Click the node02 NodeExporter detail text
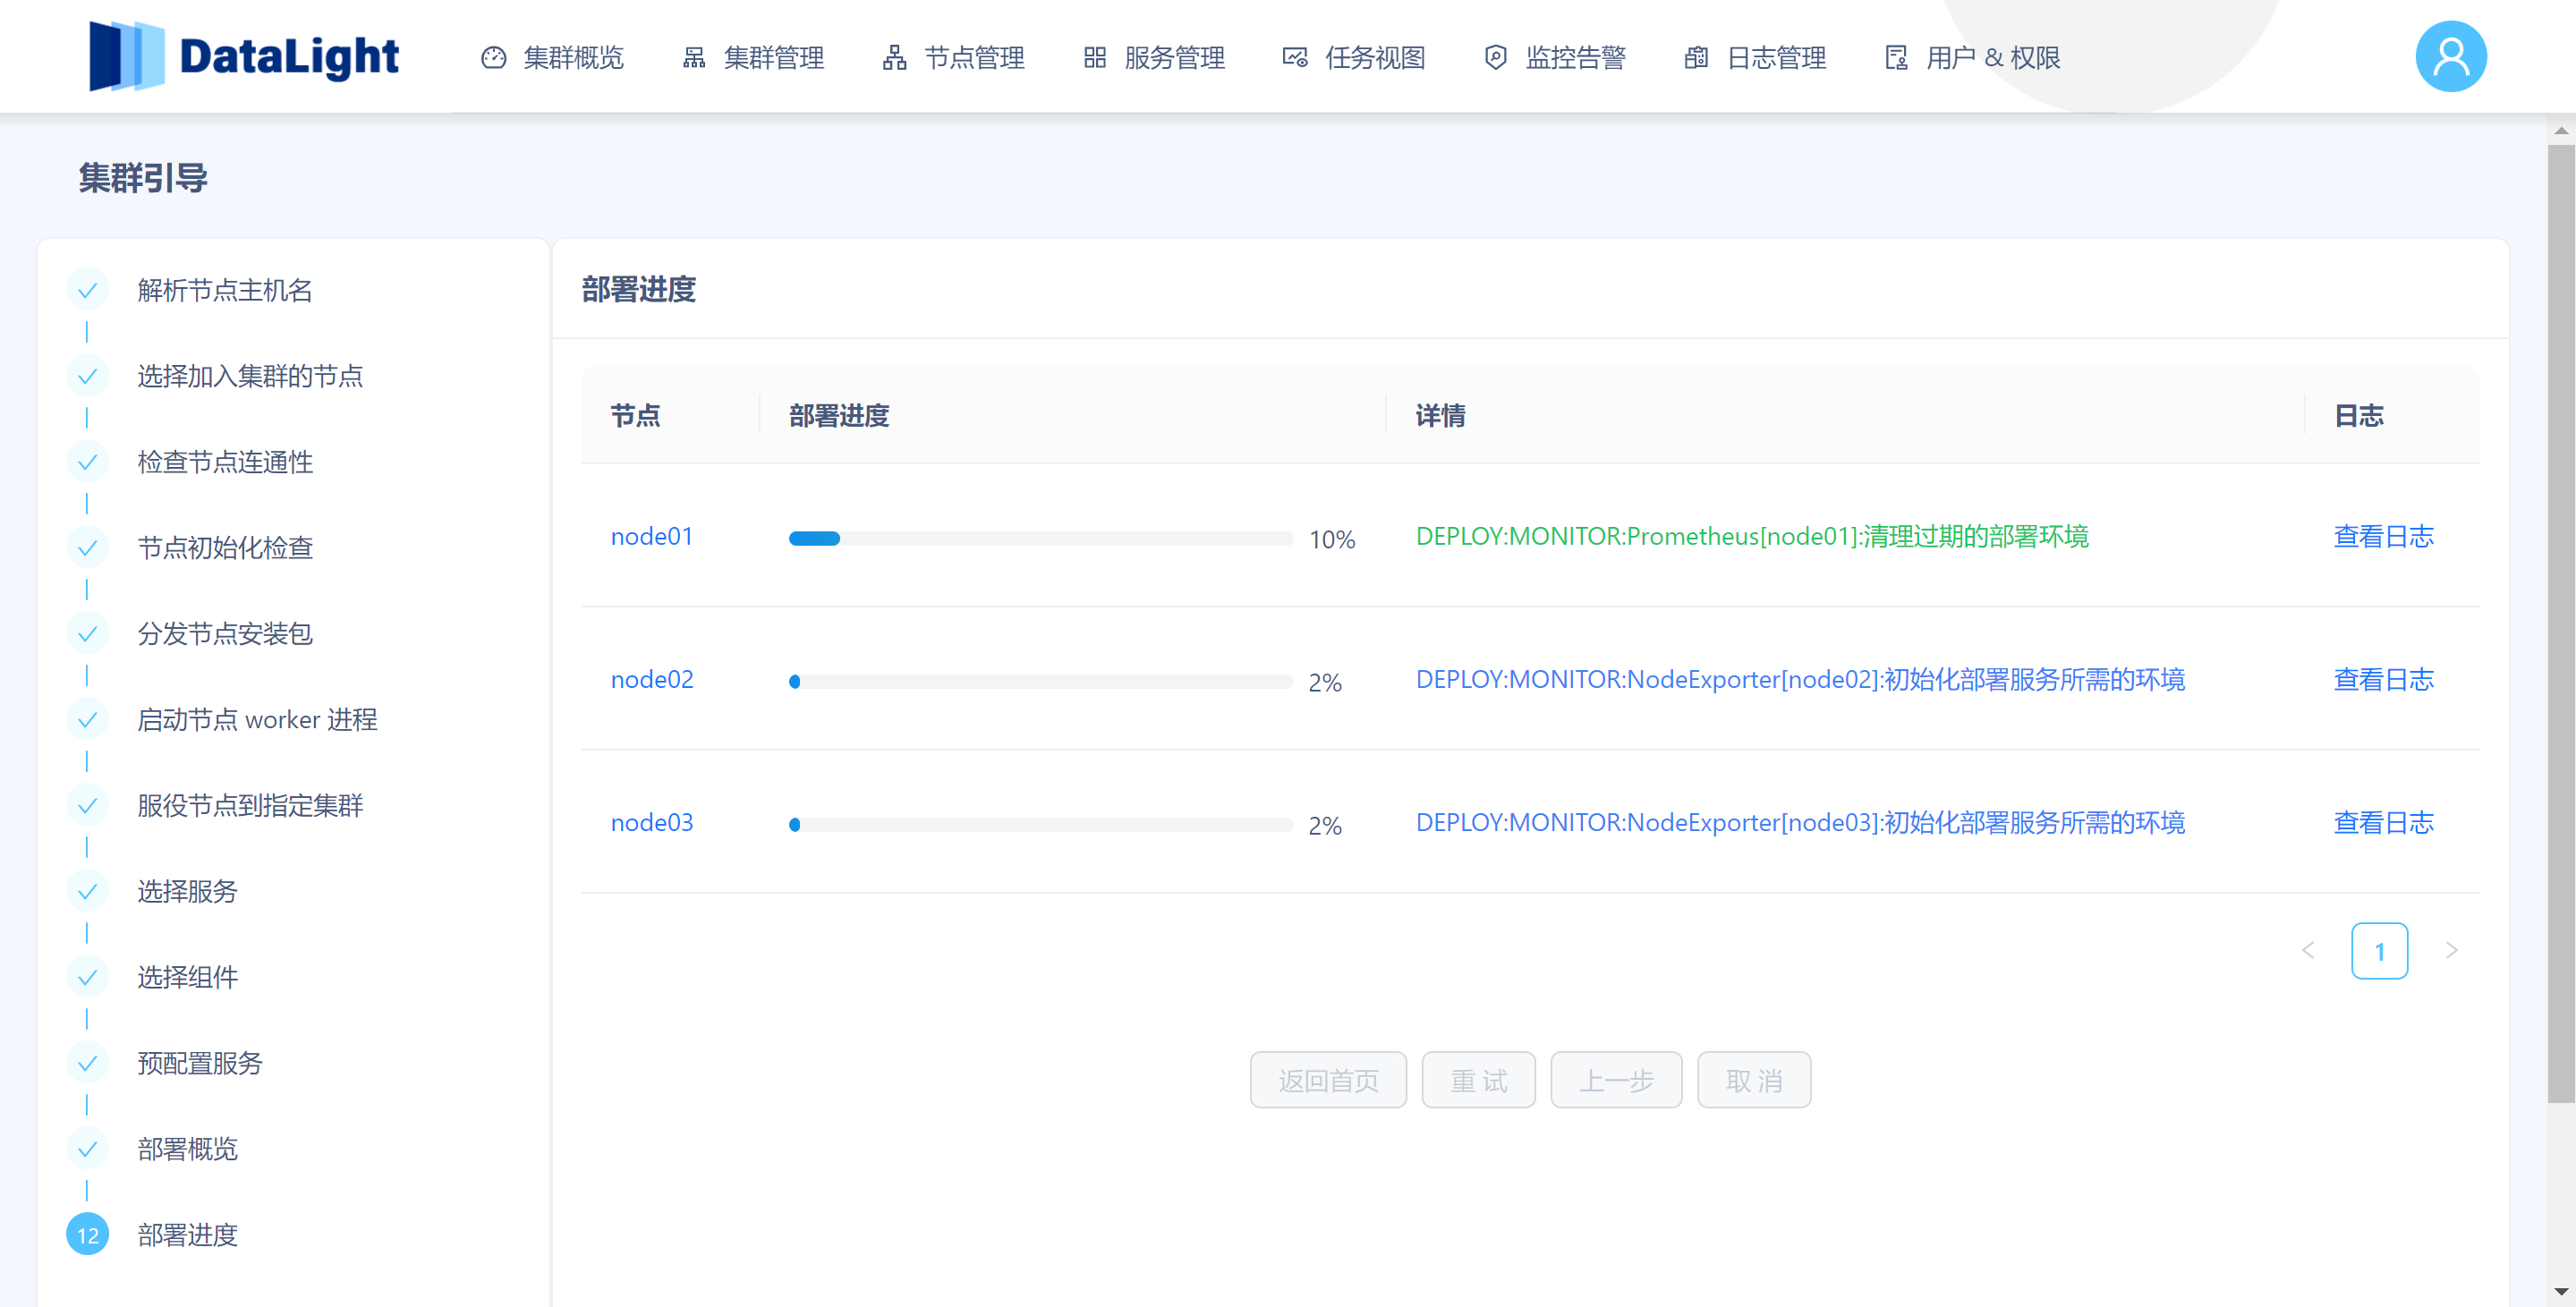Viewport: 2576px width, 1307px height. (1800, 680)
